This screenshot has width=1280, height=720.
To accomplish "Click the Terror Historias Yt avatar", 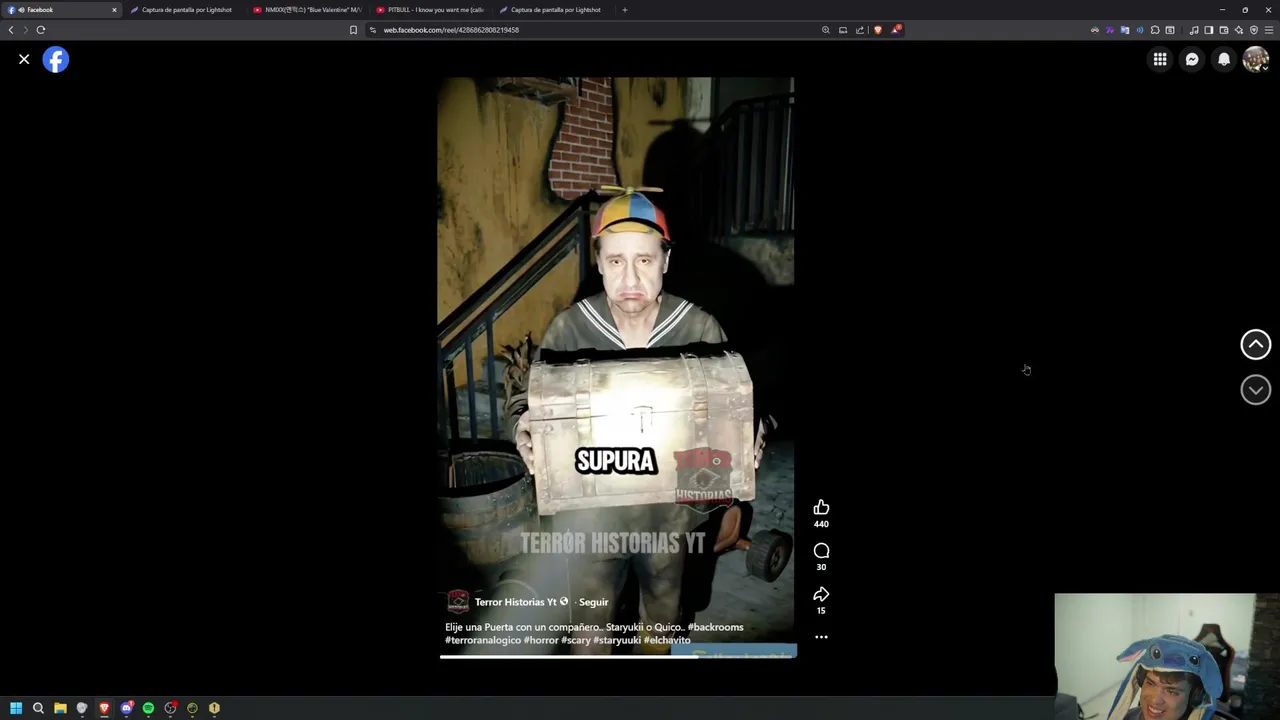I will 458,601.
